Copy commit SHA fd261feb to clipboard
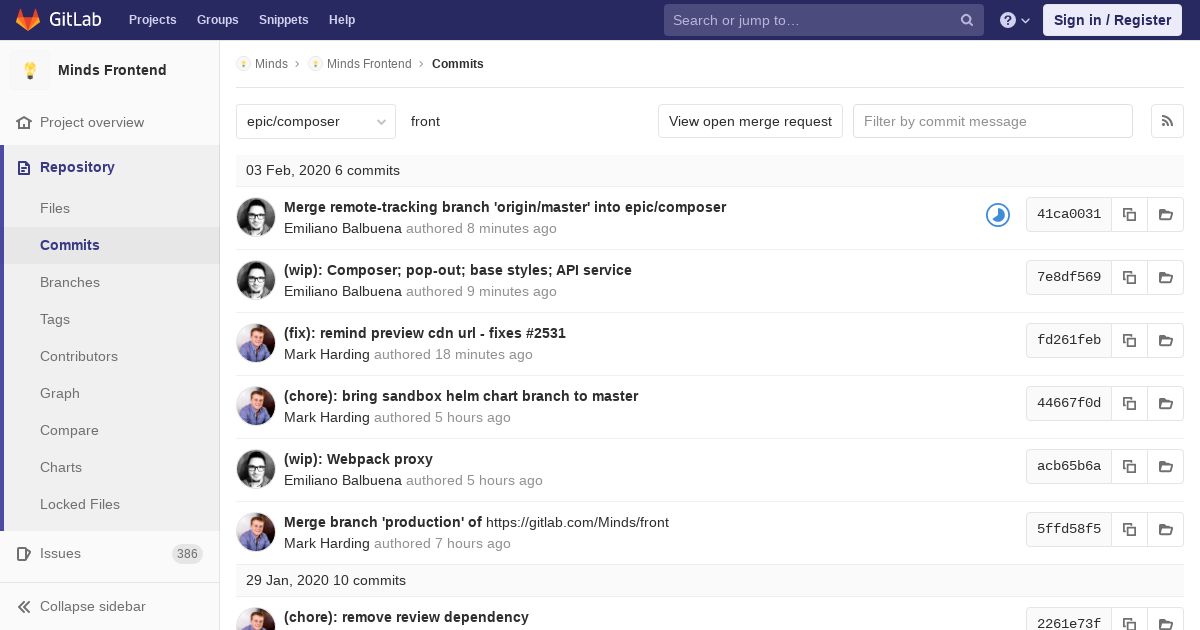The image size is (1200, 630). [x=1129, y=340]
